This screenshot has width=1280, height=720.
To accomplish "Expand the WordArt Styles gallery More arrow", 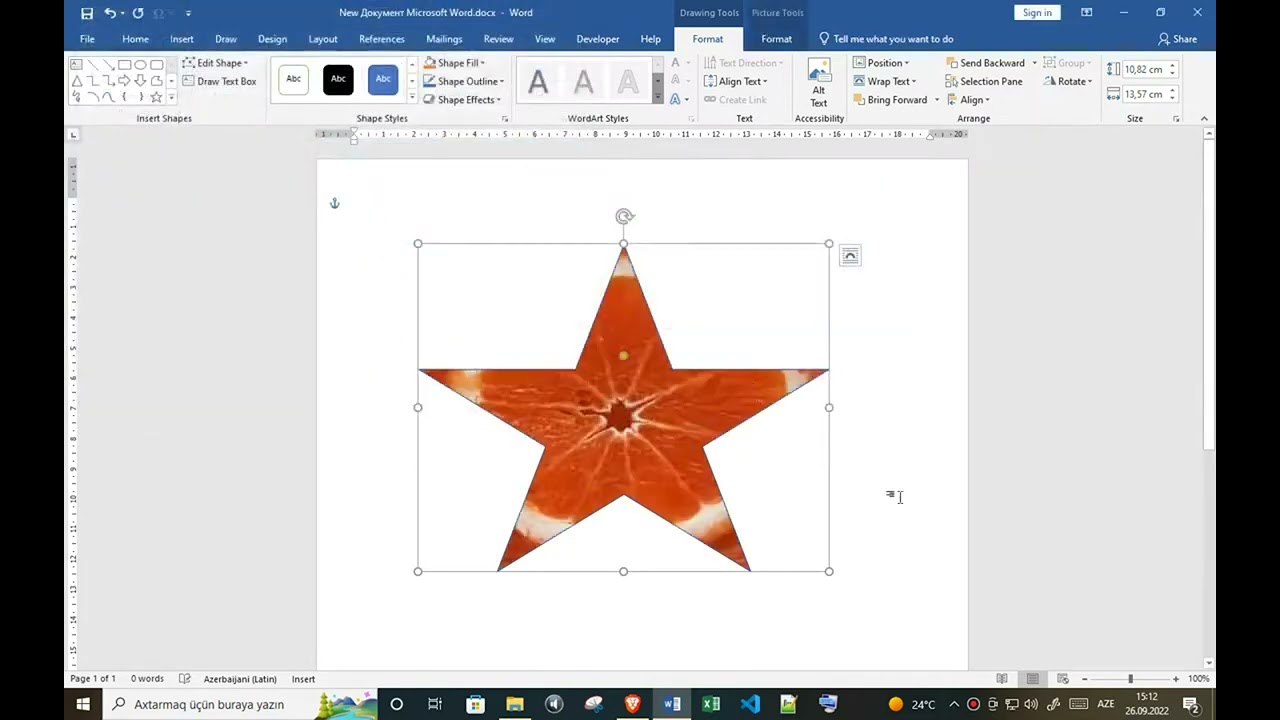I will coord(657,98).
